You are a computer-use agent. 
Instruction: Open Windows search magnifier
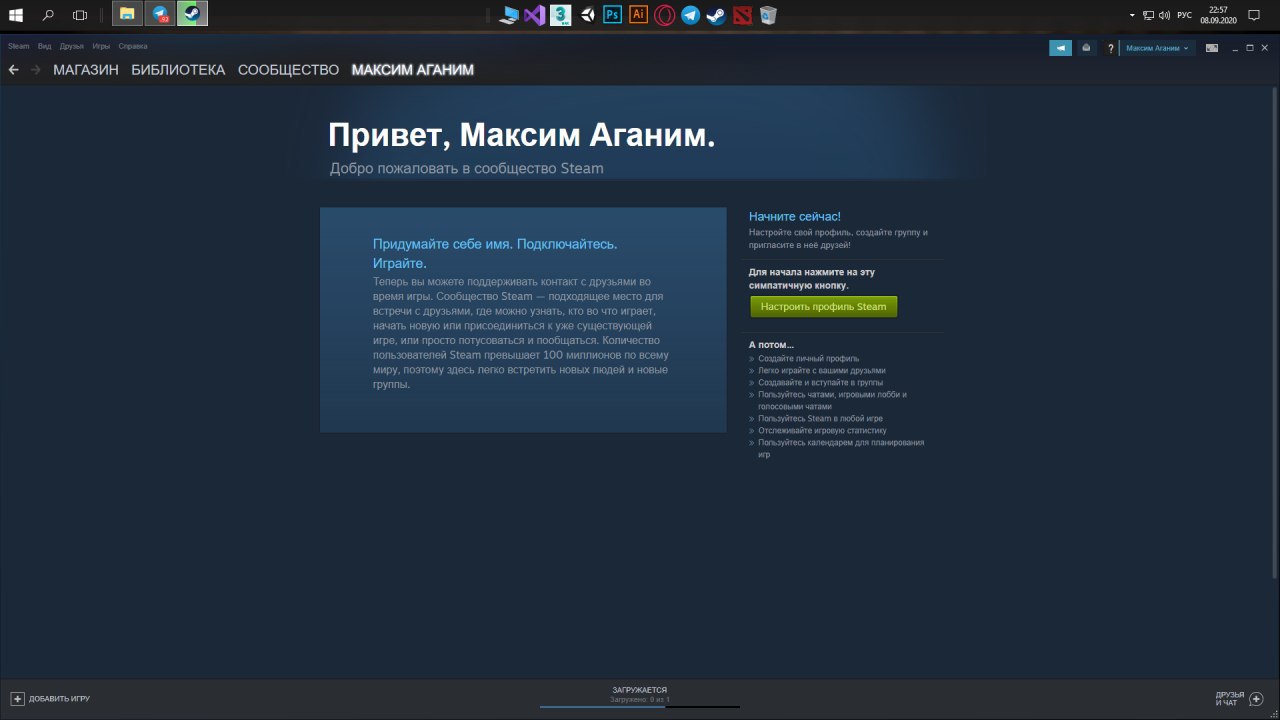[48, 14]
